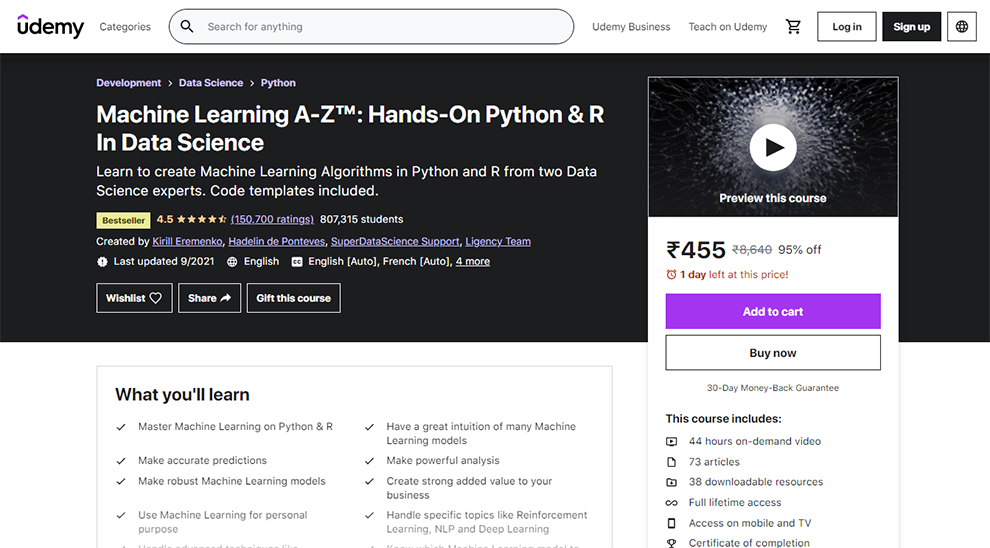Click 'Make robust Machine Learning models' text
This screenshot has height=548, width=990.
(x=232, y=481)
